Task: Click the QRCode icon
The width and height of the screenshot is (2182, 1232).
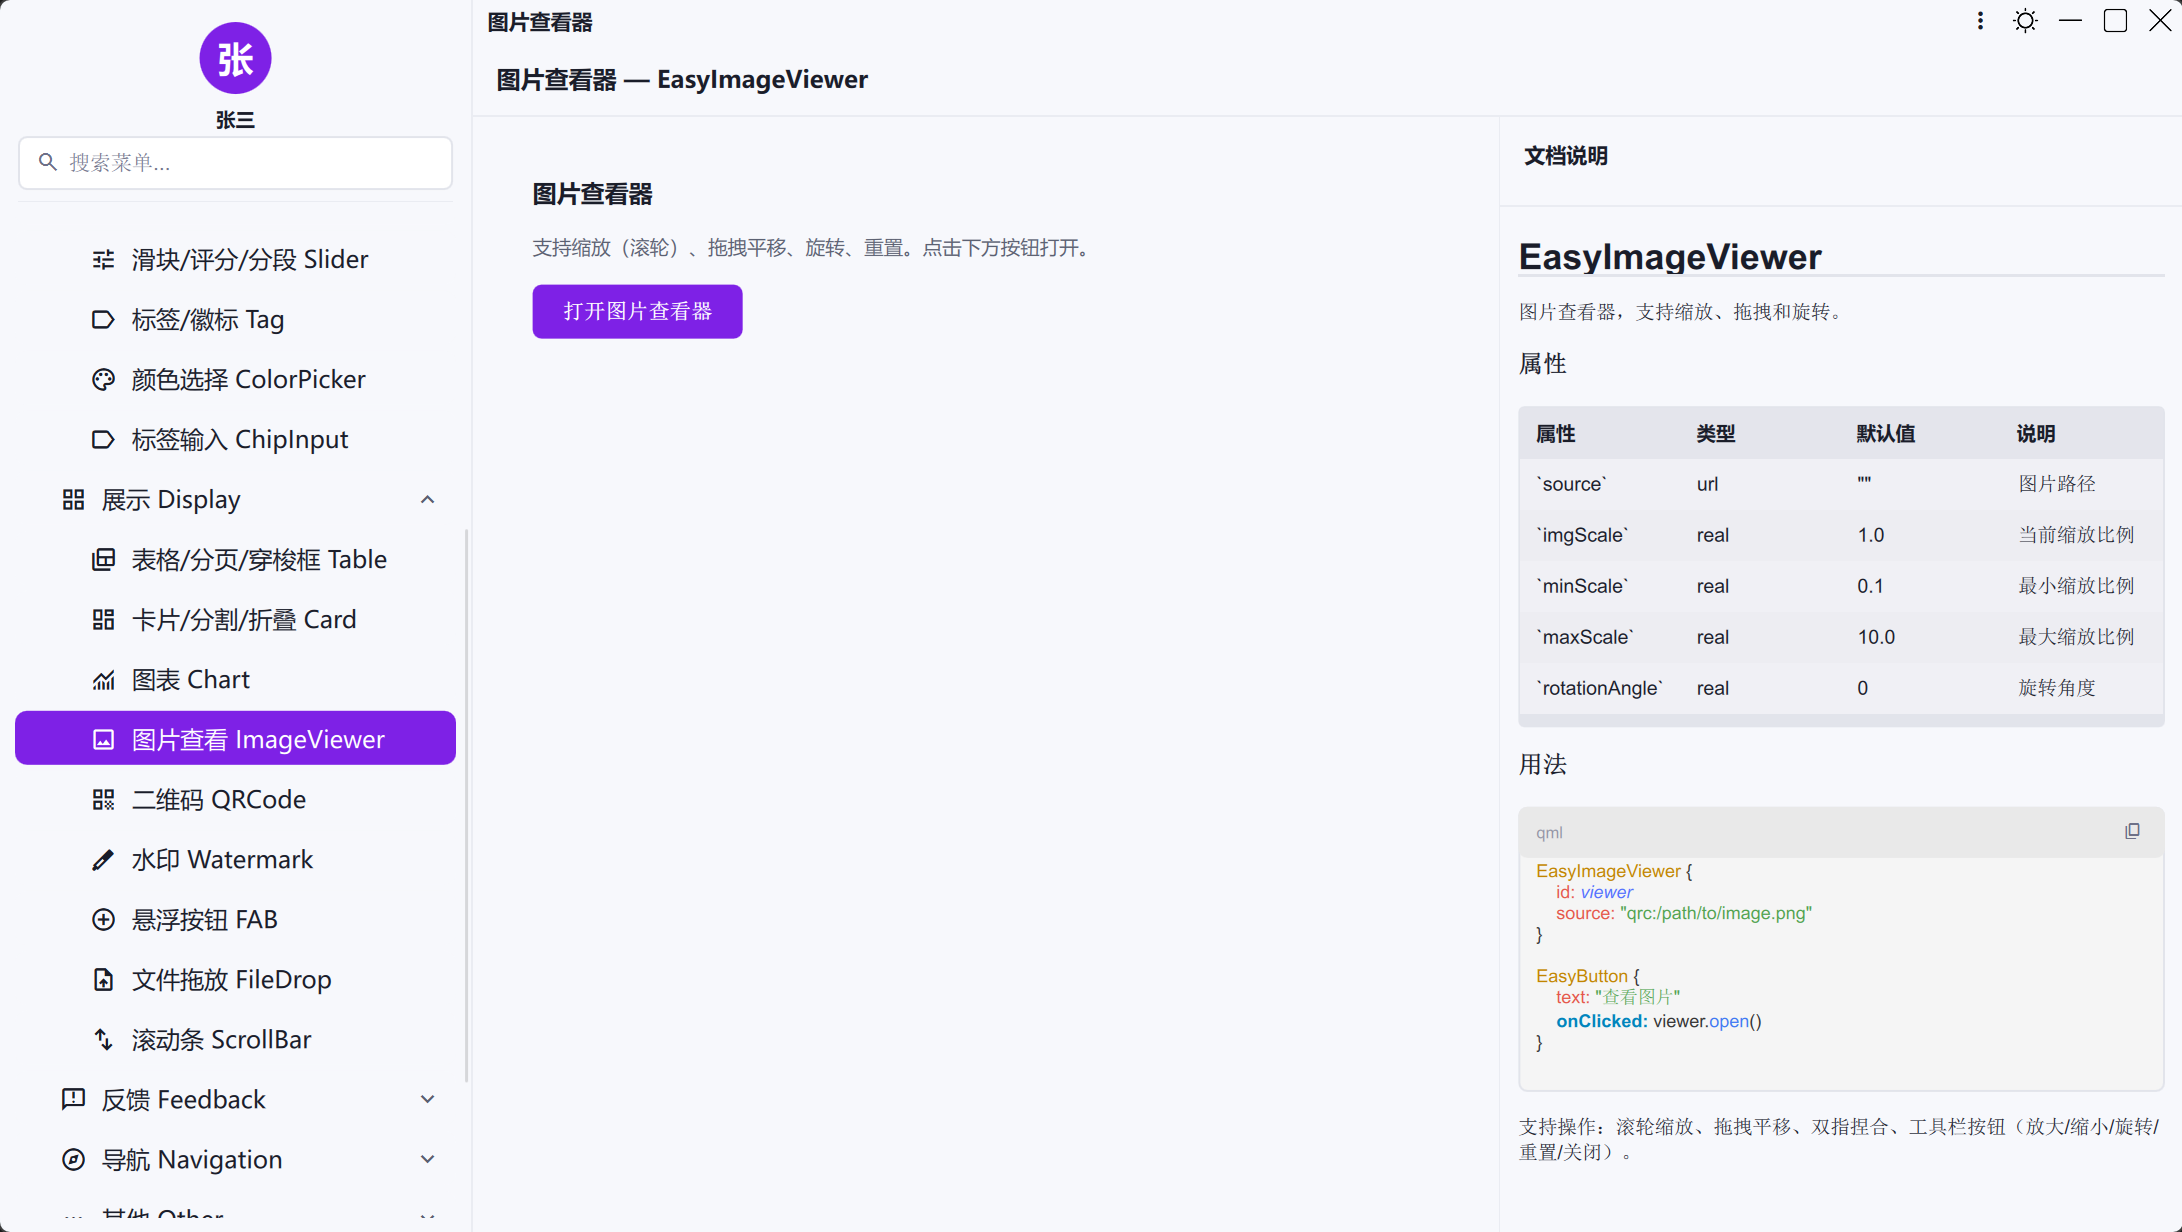Action: (x=103, y=800)
